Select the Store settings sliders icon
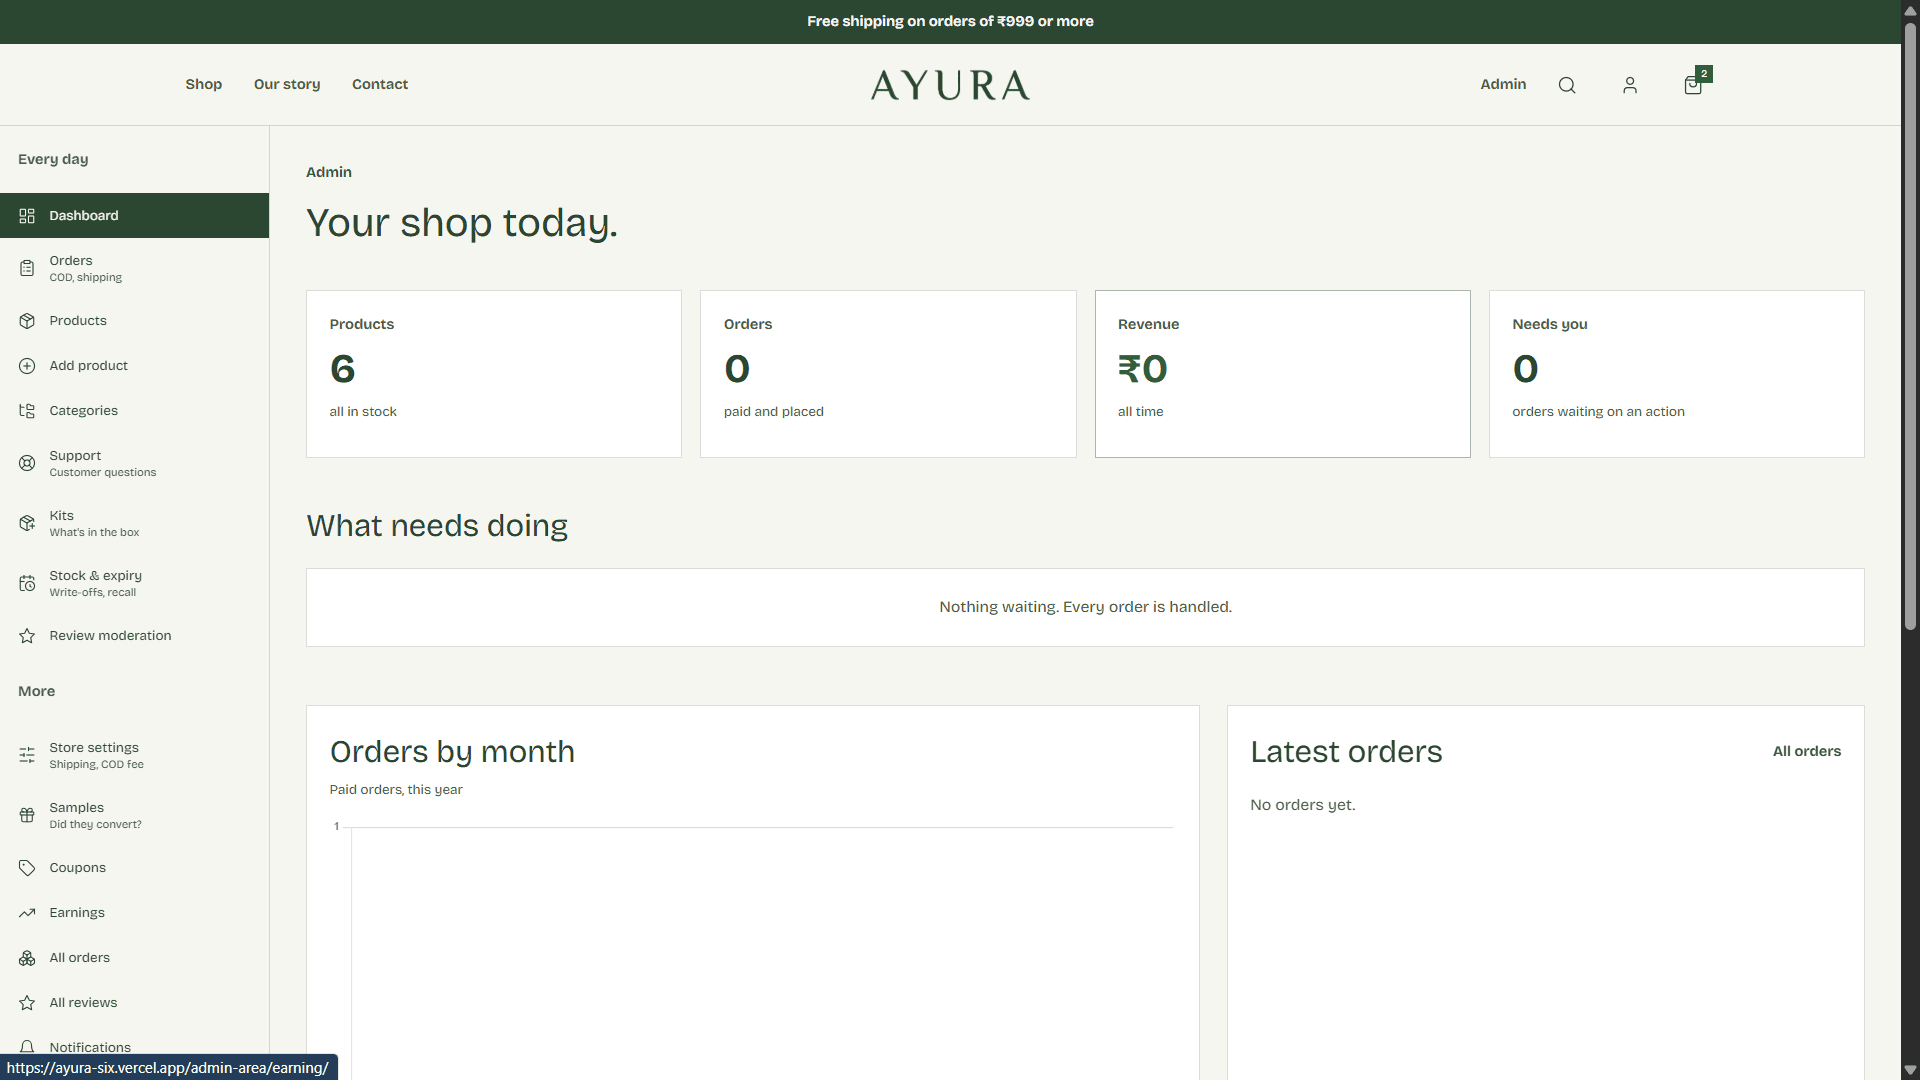Viewport: 1920px width, 1080px height. point(27,755)
